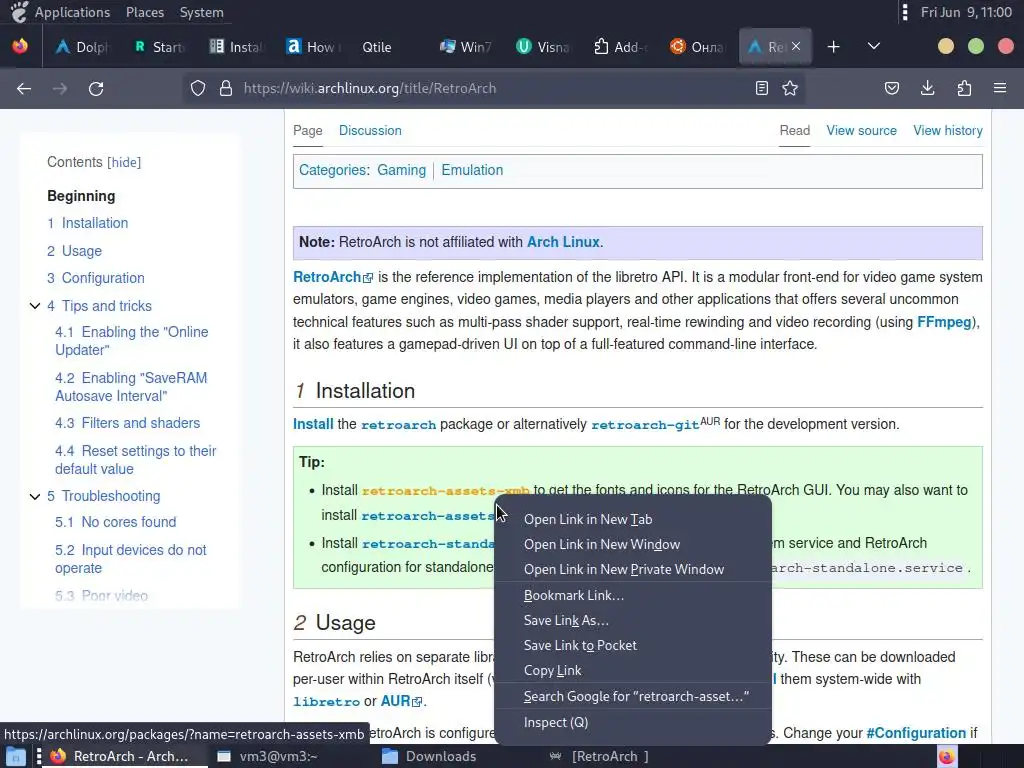Select Save Link As from context menu
Screen dimensions: 1024x768
pyautogui.click(x=633, y=620)
